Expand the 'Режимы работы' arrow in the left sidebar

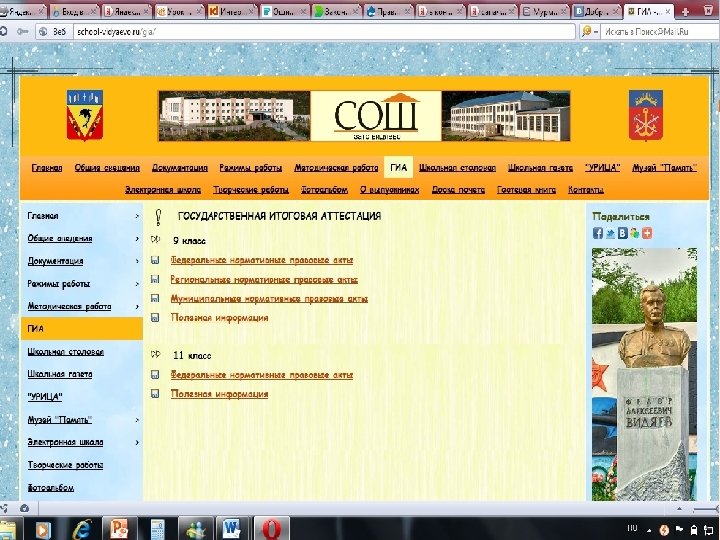[137, 284]
